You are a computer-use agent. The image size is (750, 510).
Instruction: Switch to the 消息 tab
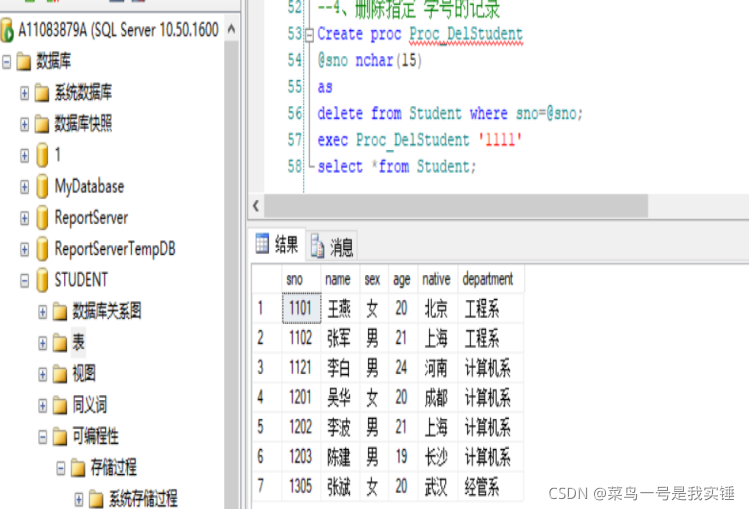point(332,246)
